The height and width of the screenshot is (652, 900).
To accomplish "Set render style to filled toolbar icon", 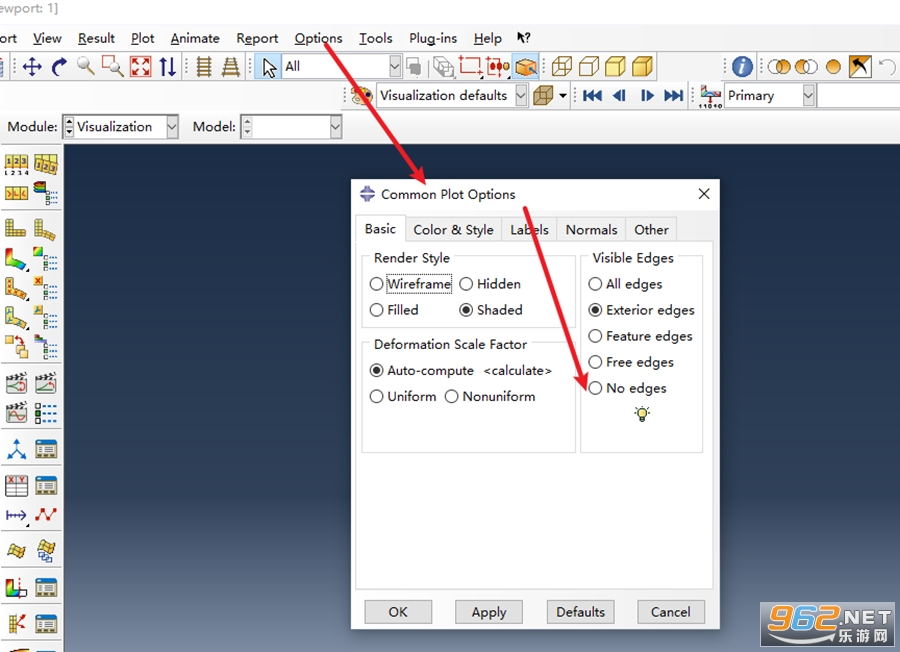I will pos(615,67).
